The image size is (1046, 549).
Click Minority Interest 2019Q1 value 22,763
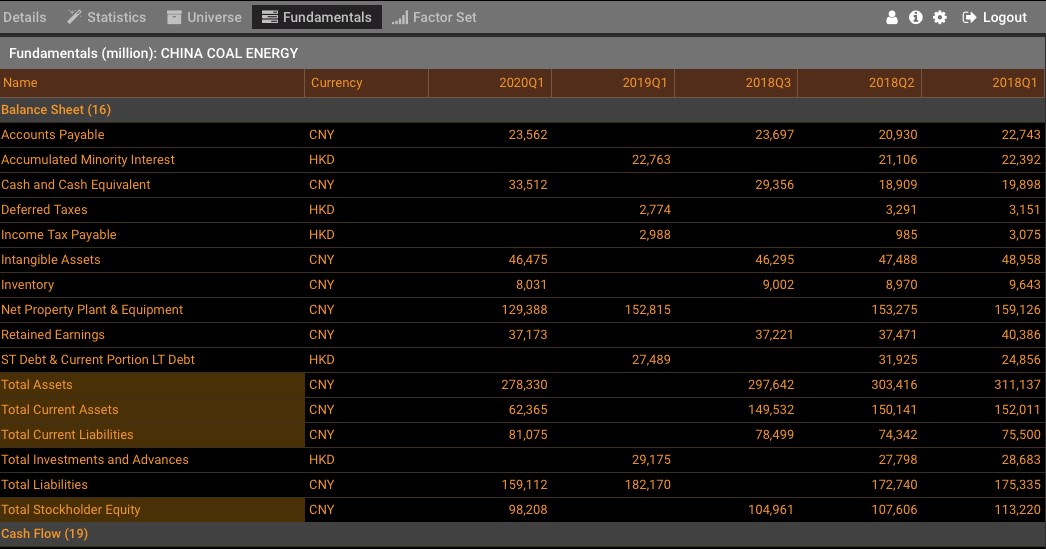click(651, 159)
